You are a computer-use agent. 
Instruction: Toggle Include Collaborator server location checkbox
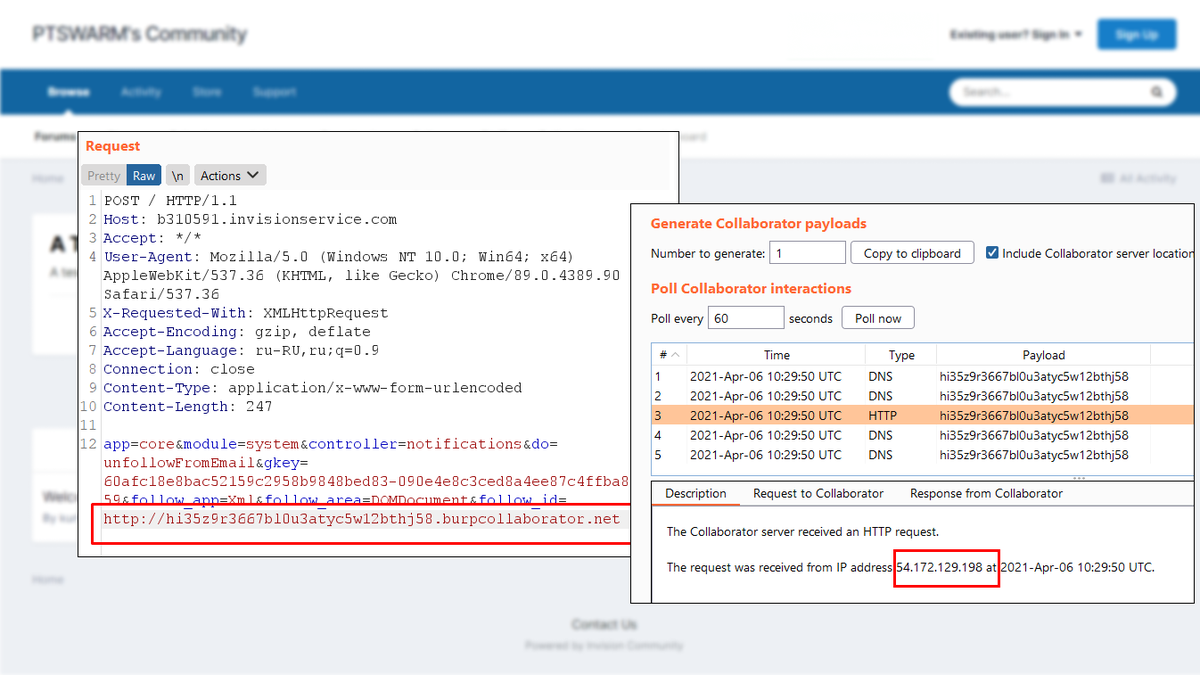992,253
